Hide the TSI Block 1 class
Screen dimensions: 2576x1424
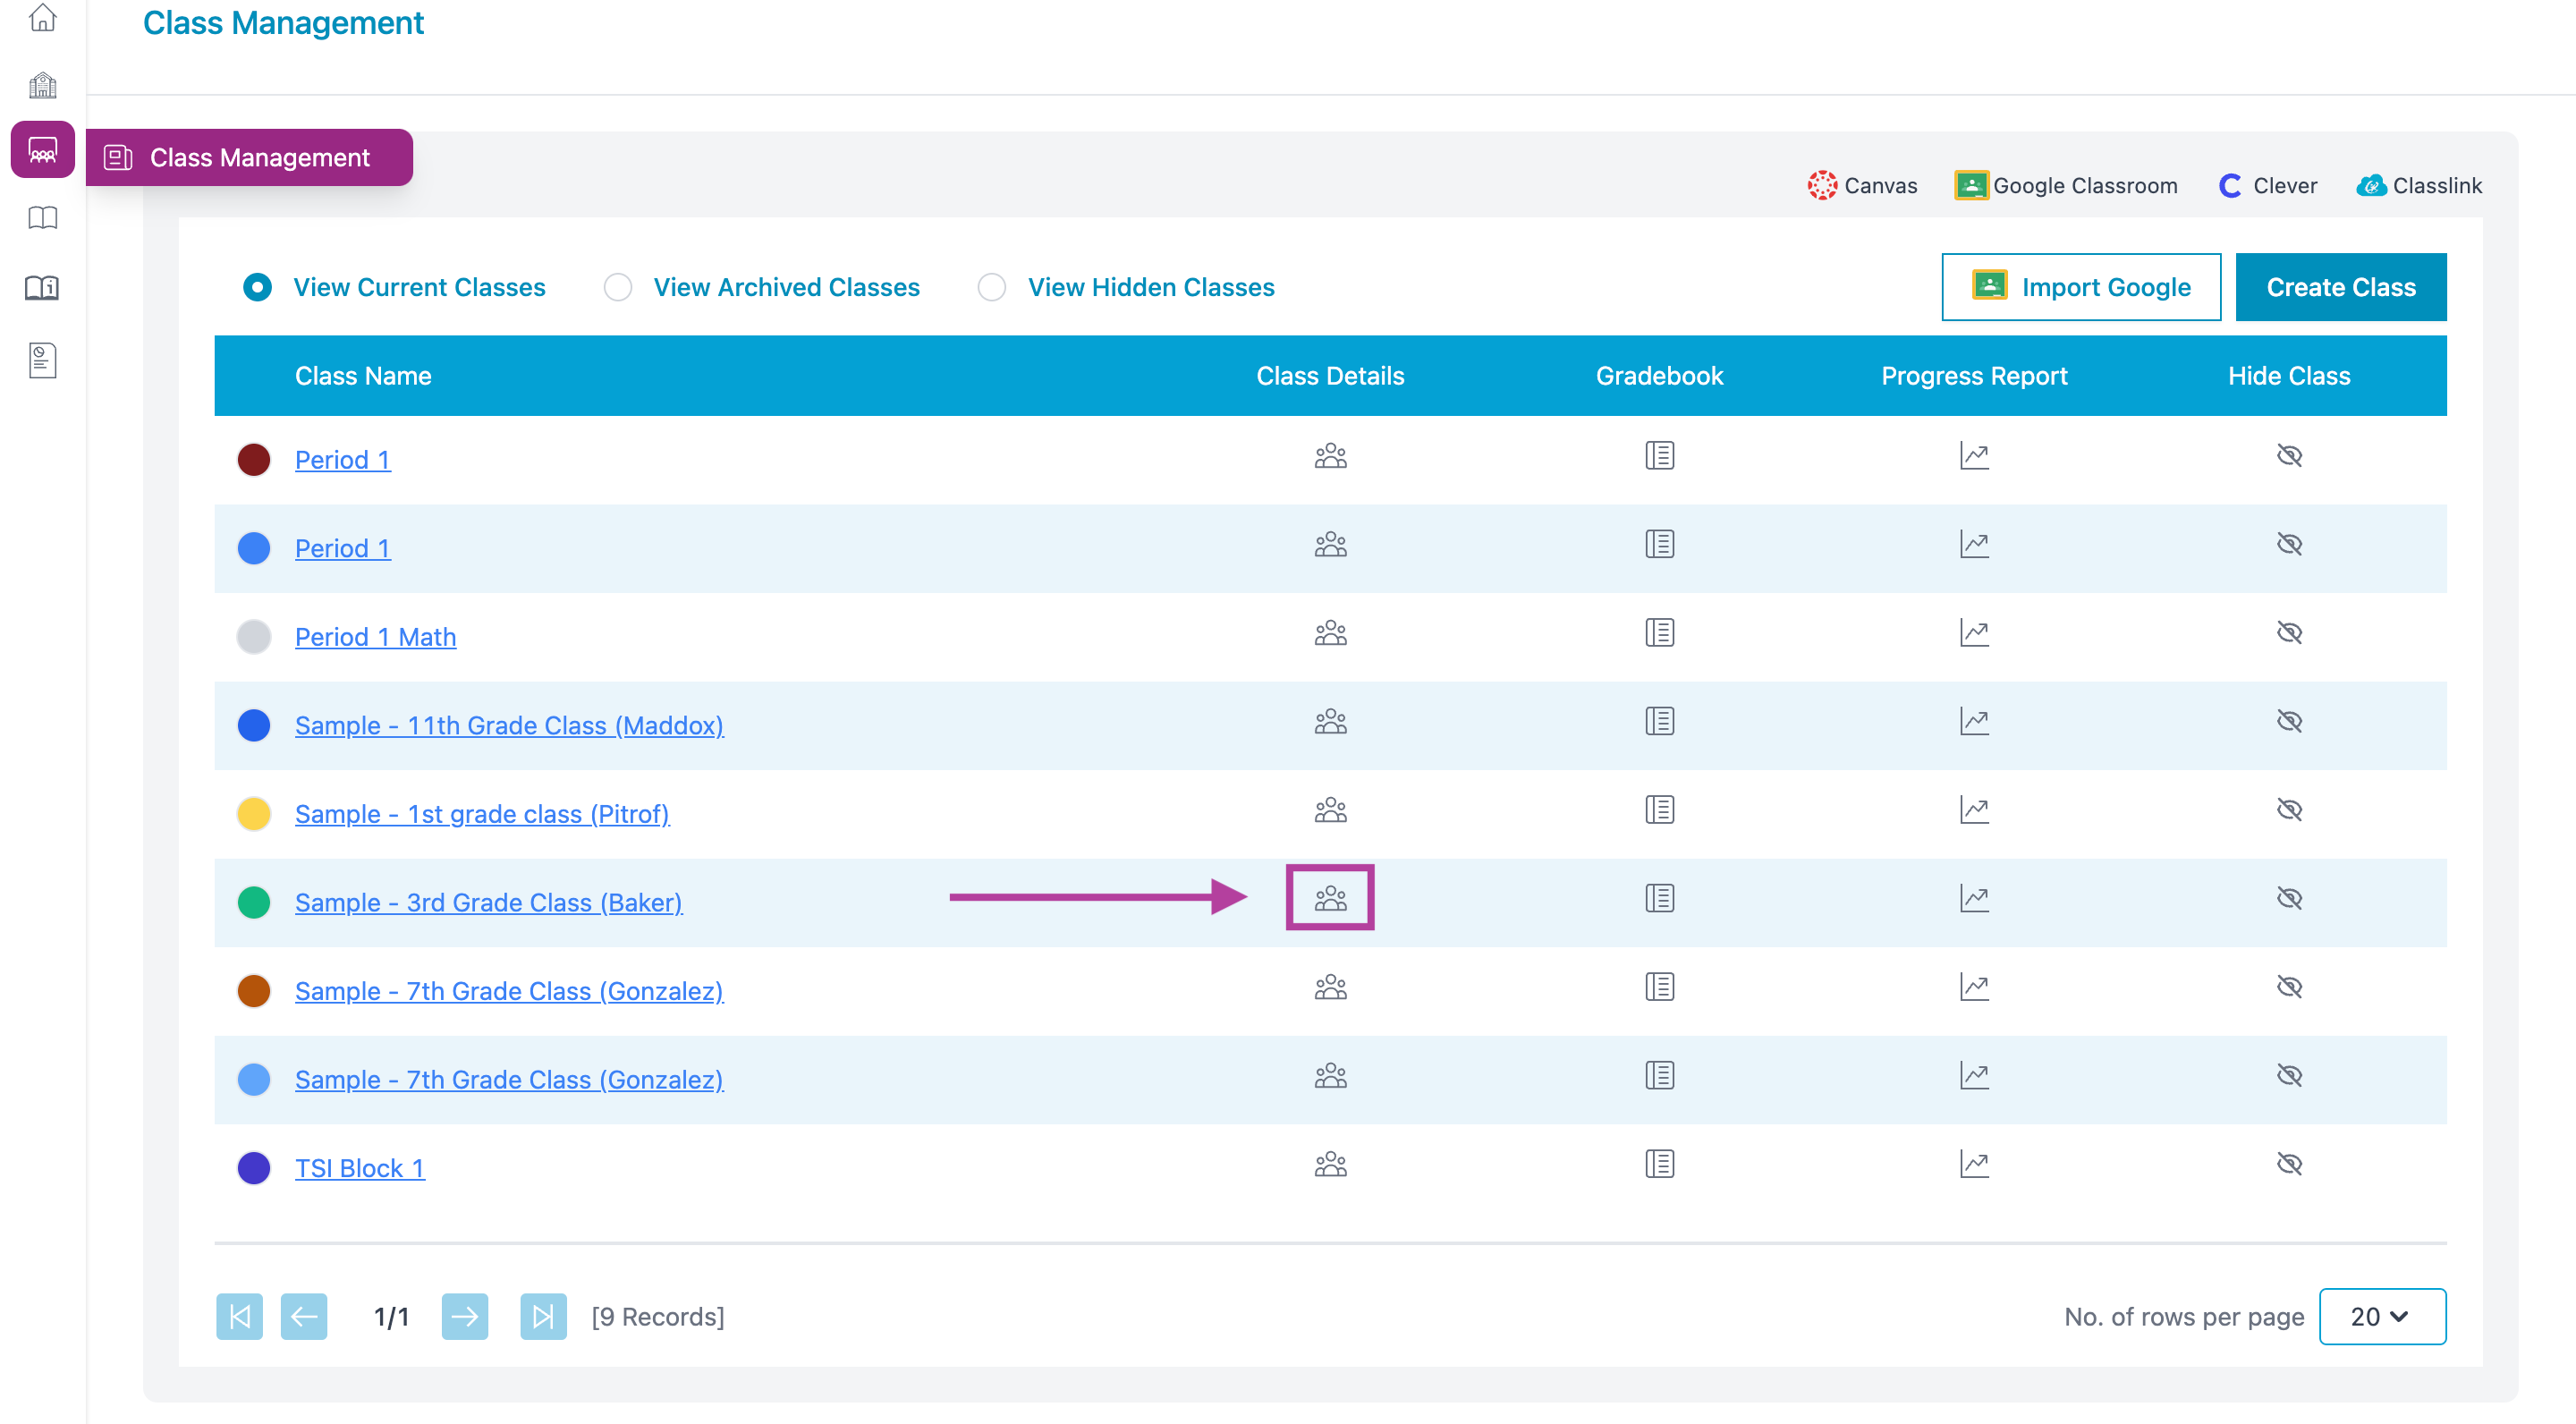(2289, 1164)
